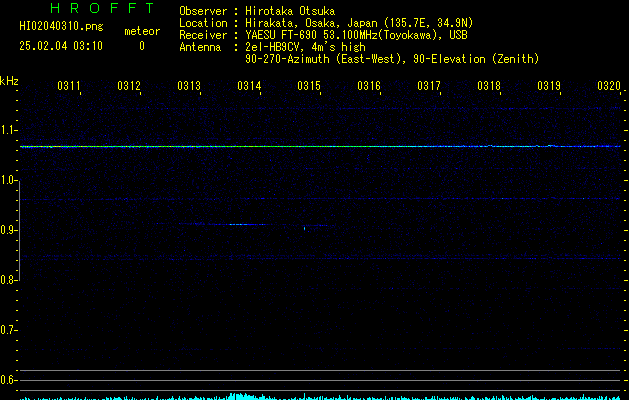
Task: Select the 0314 time marker
Action: coord(249,86)
